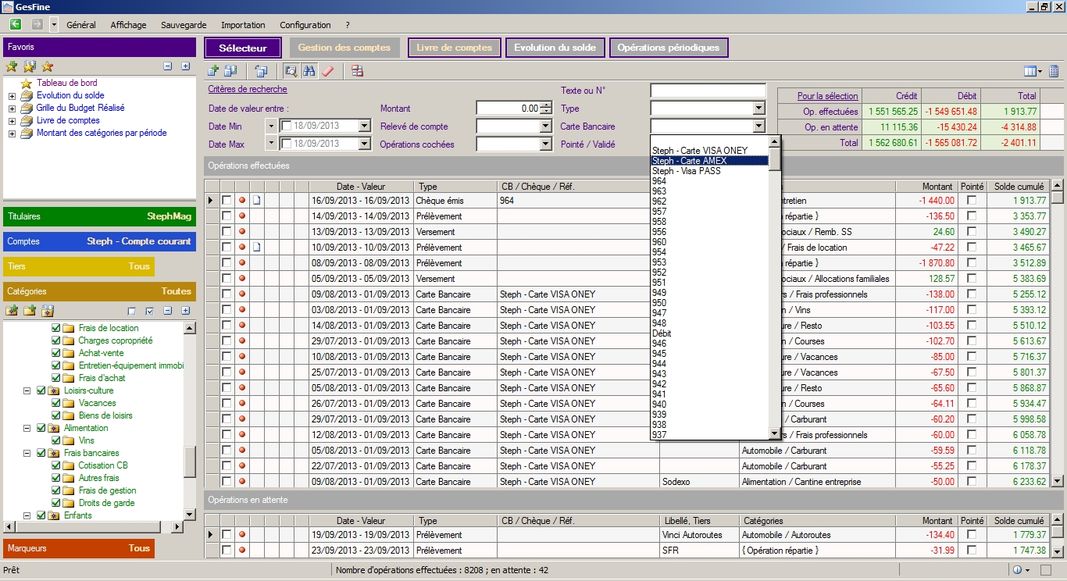Screen dimensions: 1067x581
Task: Uncheck the Vacances category checkbox
Action: pos(56,403)
